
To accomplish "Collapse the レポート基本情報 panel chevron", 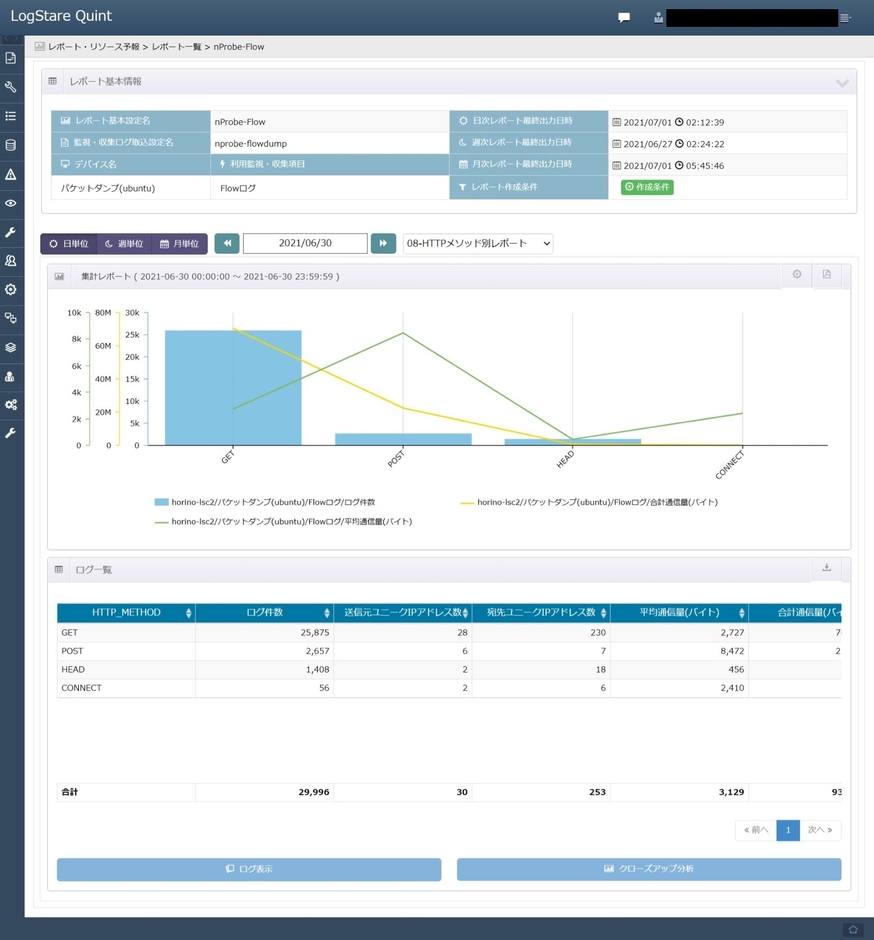I will (x=842, y=82).
